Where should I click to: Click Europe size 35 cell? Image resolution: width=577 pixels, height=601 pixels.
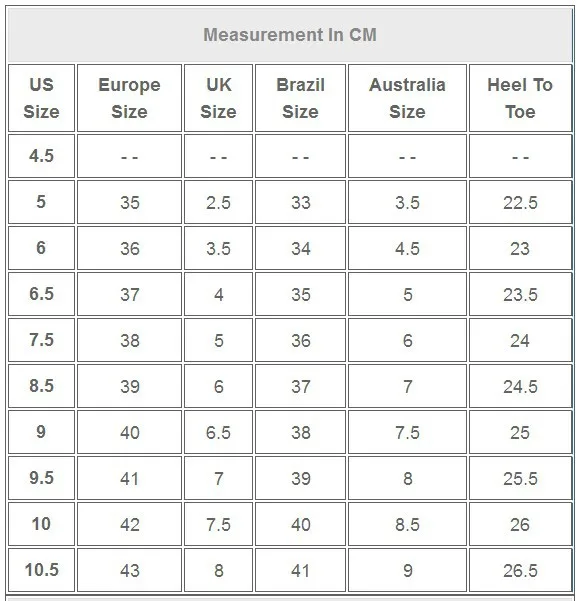(129, 202)
